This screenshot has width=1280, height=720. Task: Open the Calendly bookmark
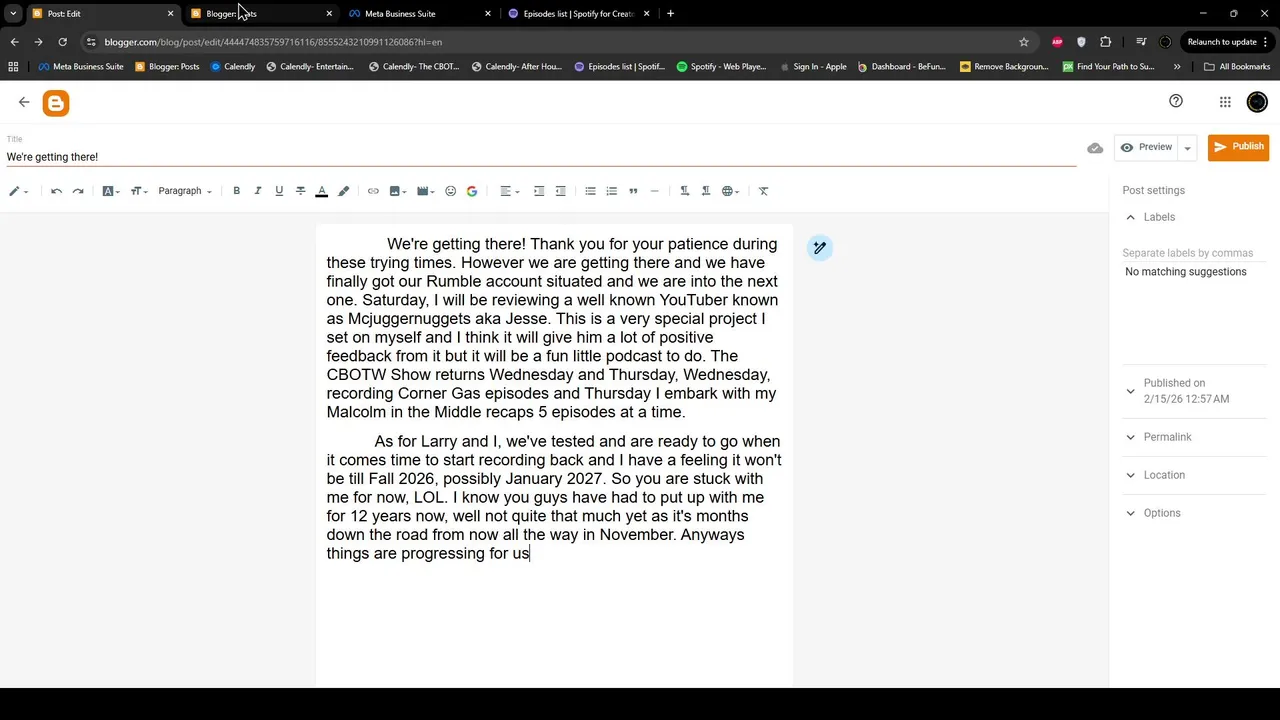[x=233, y=67]
